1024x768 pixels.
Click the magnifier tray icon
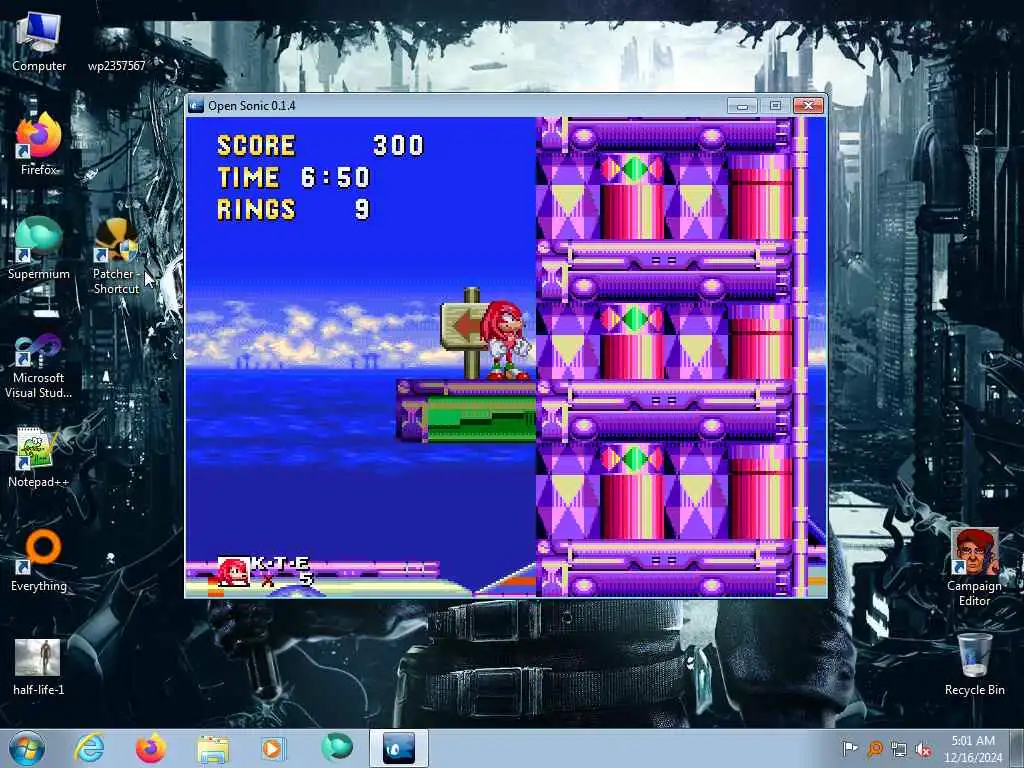[x=874, y=748]
